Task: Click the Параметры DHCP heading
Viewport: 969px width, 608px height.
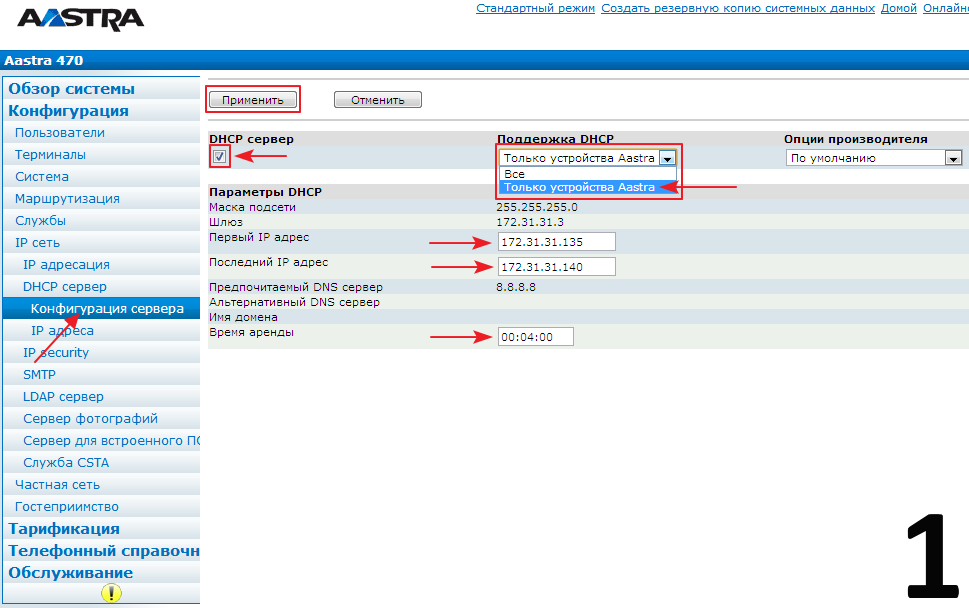Action: pos(265,192)
